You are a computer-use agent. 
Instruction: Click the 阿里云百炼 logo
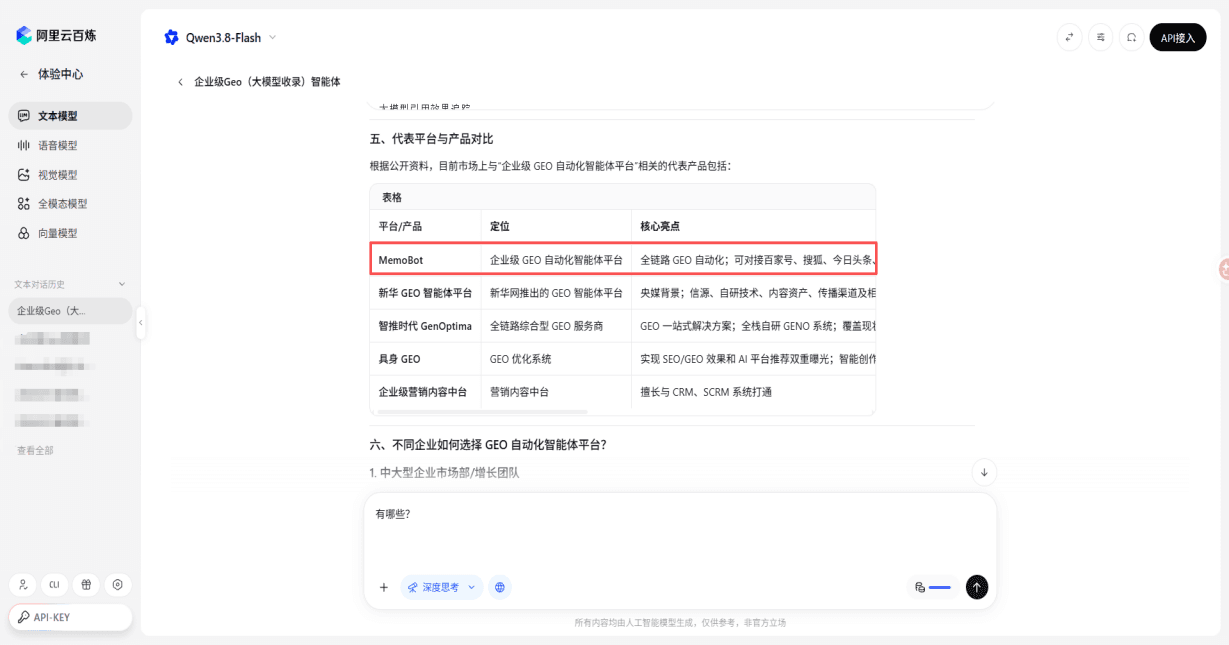(56, 36)
